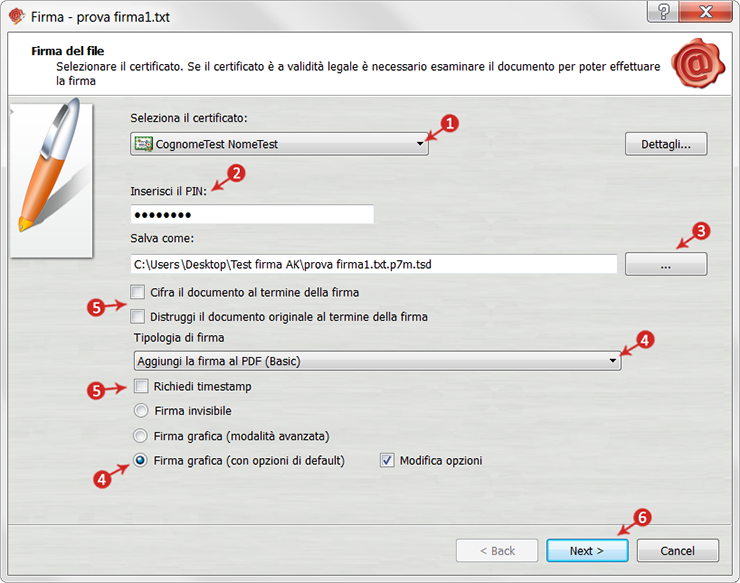Proceed with the Next button
The image size is (740, 583).
(x=587, y=550)
